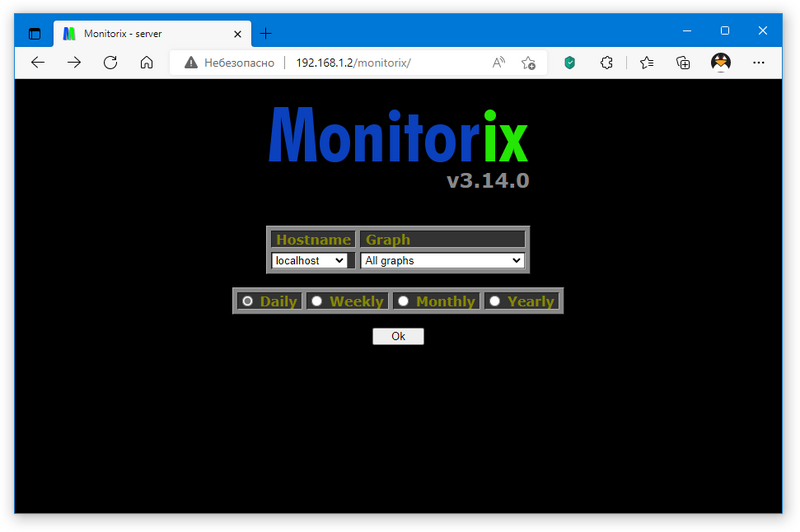Screen dimensions: 800x532
Task: Open the Favorites list icon
Action: coord(646,63)
